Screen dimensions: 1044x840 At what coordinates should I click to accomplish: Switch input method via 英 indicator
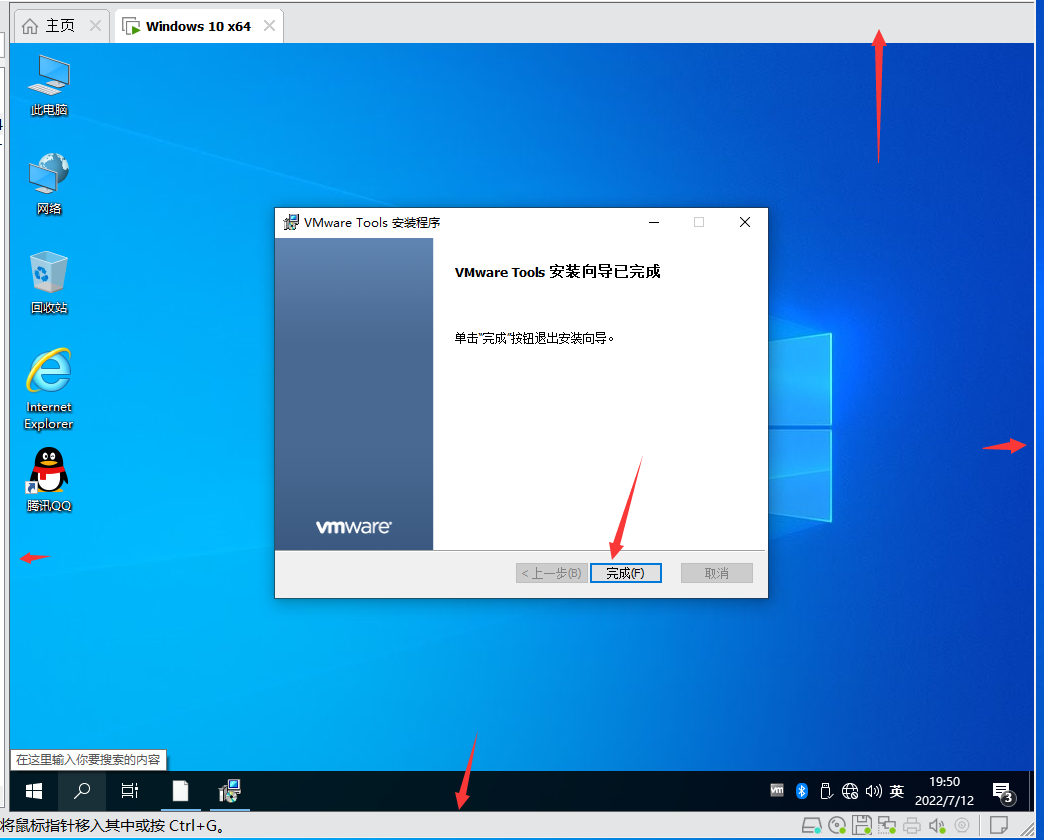point(897,791)
